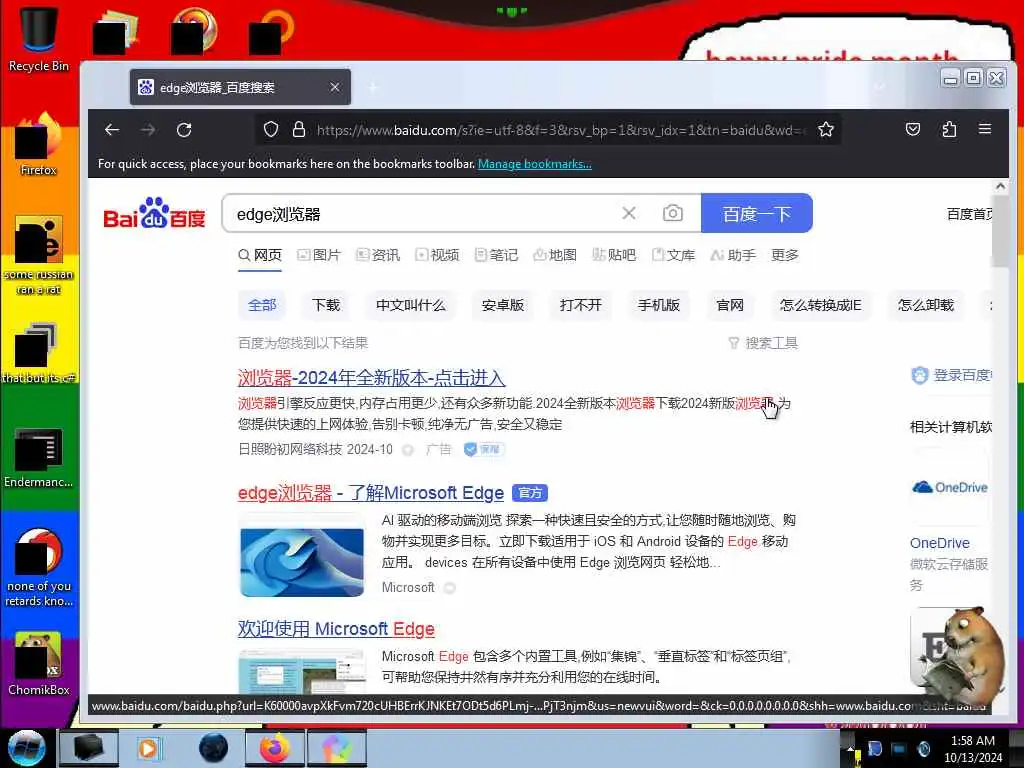
Task: Switch to the 资讯 tab
Action: 378,255
